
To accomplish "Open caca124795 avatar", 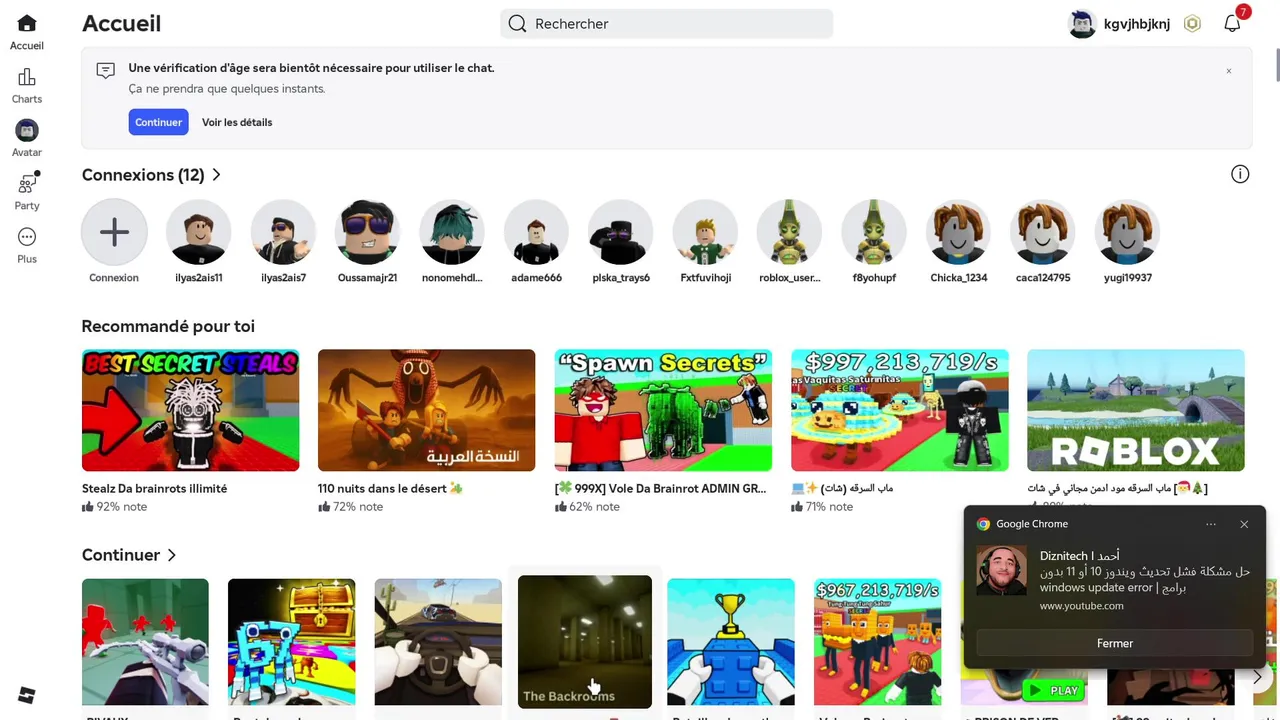I will pos(1043,232).
